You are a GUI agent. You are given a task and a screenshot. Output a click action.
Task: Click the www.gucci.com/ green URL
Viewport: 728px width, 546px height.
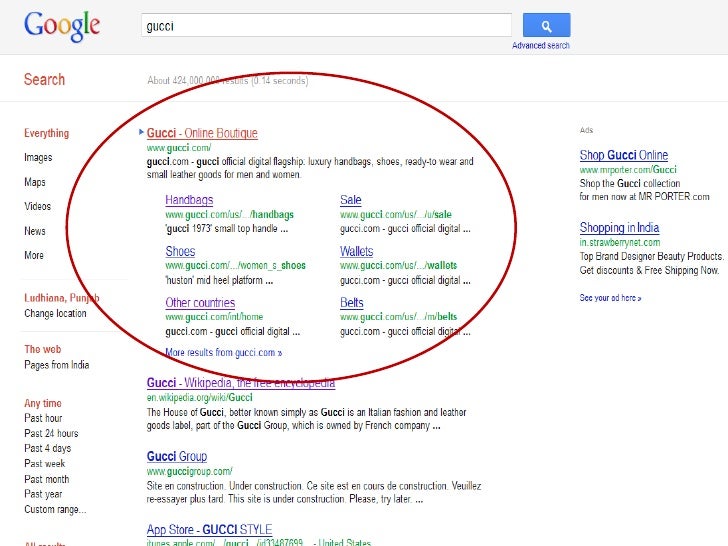click(179, 148)
